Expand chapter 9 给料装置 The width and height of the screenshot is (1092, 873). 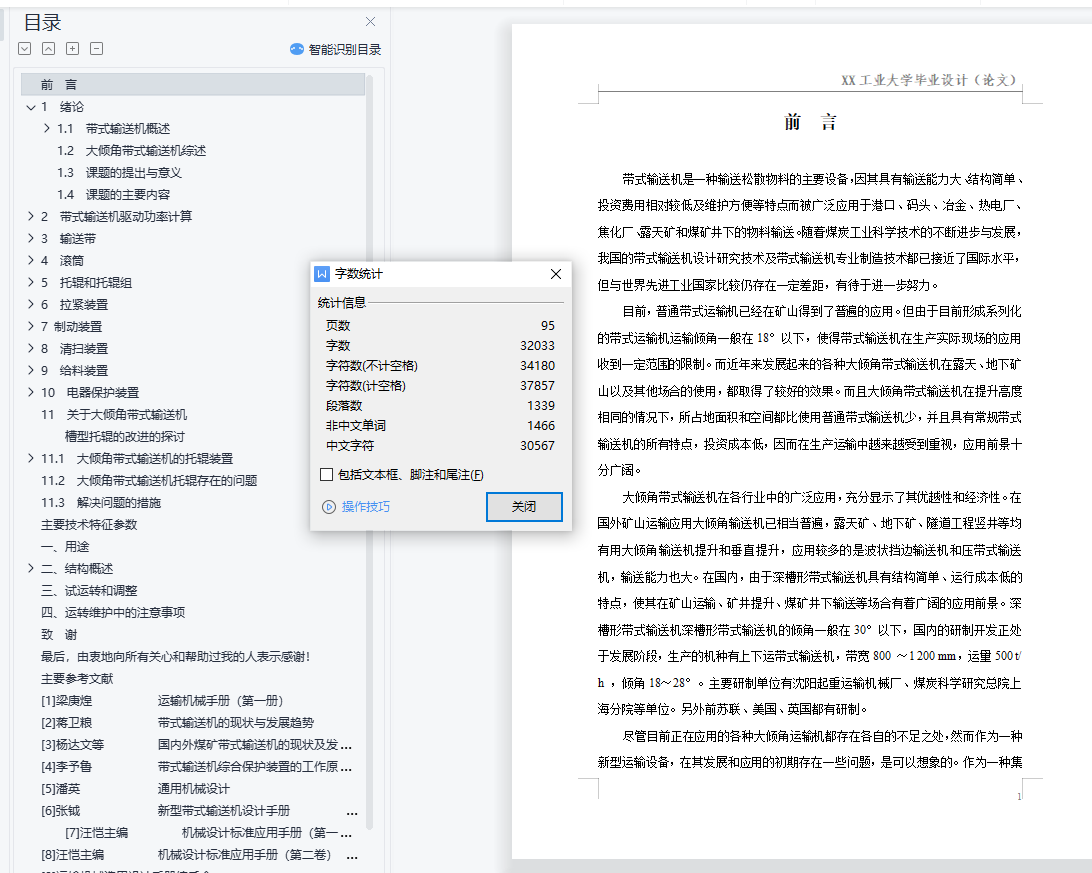(31, 370)
